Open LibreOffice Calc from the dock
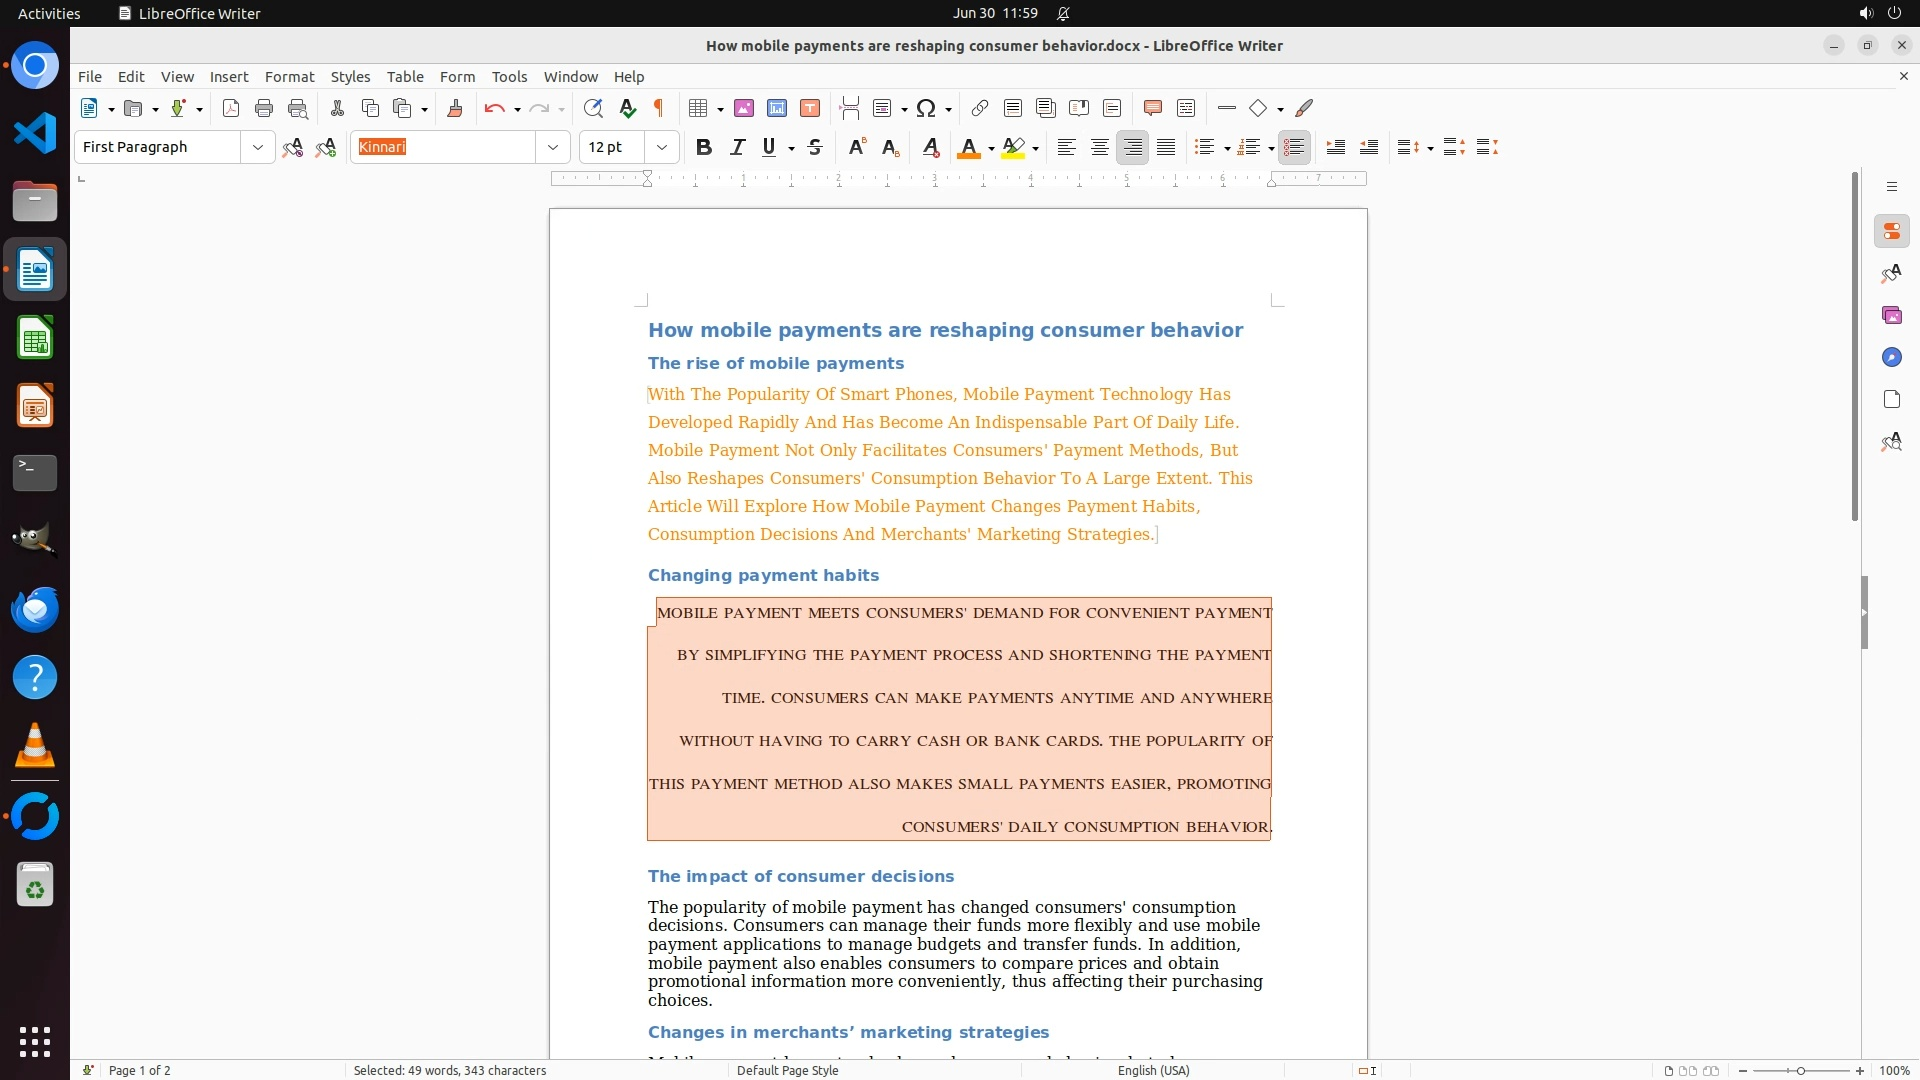This screenshot has height=1080, width=1920. 35,338
